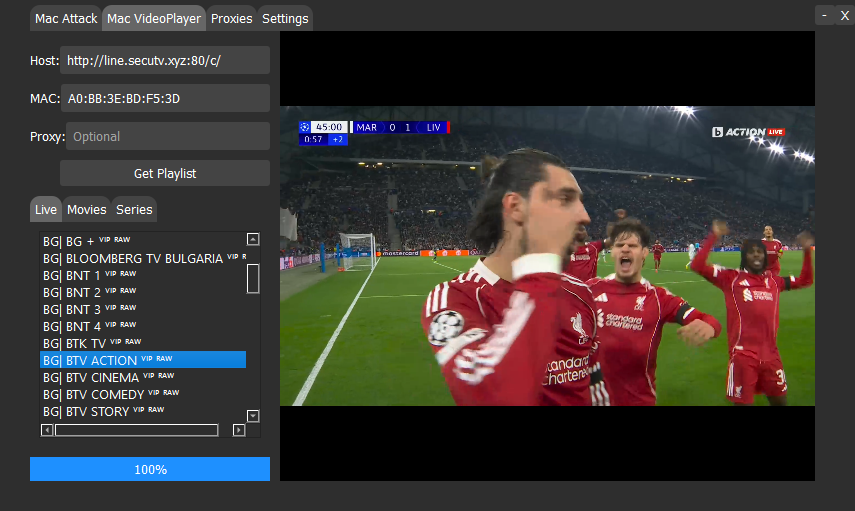This screenshot has height=511, width=855.
Task: Select the Live playlist tab
Action: point(46,209)
